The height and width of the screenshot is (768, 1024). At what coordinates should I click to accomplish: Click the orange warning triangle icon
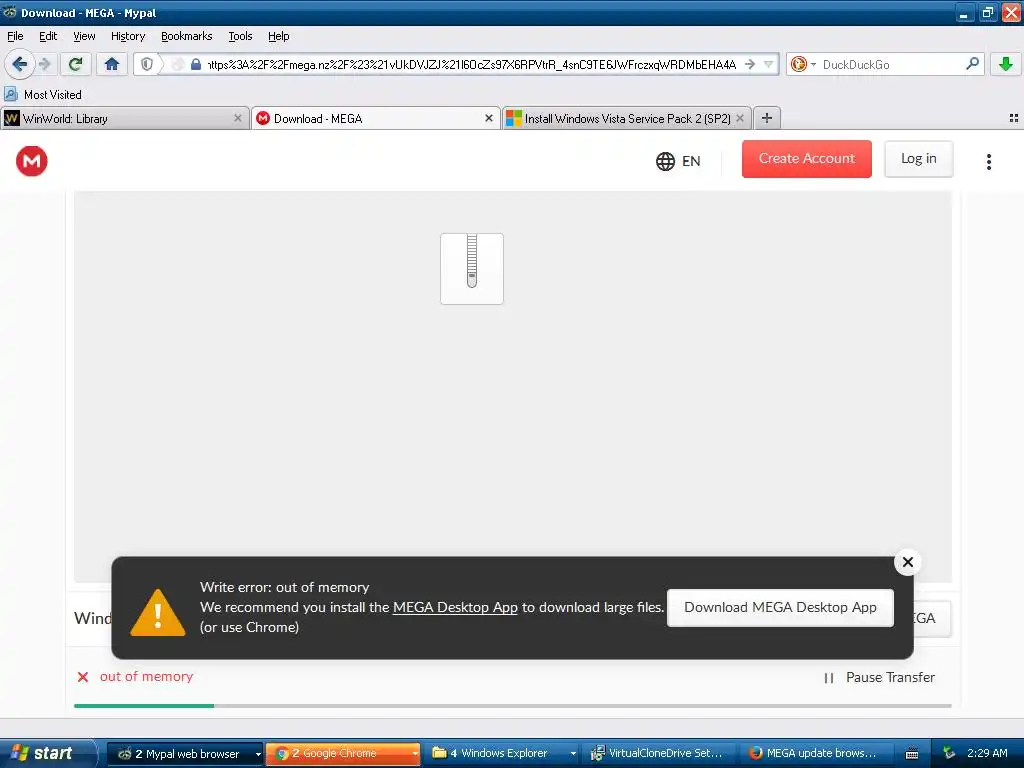coord(158,613)
